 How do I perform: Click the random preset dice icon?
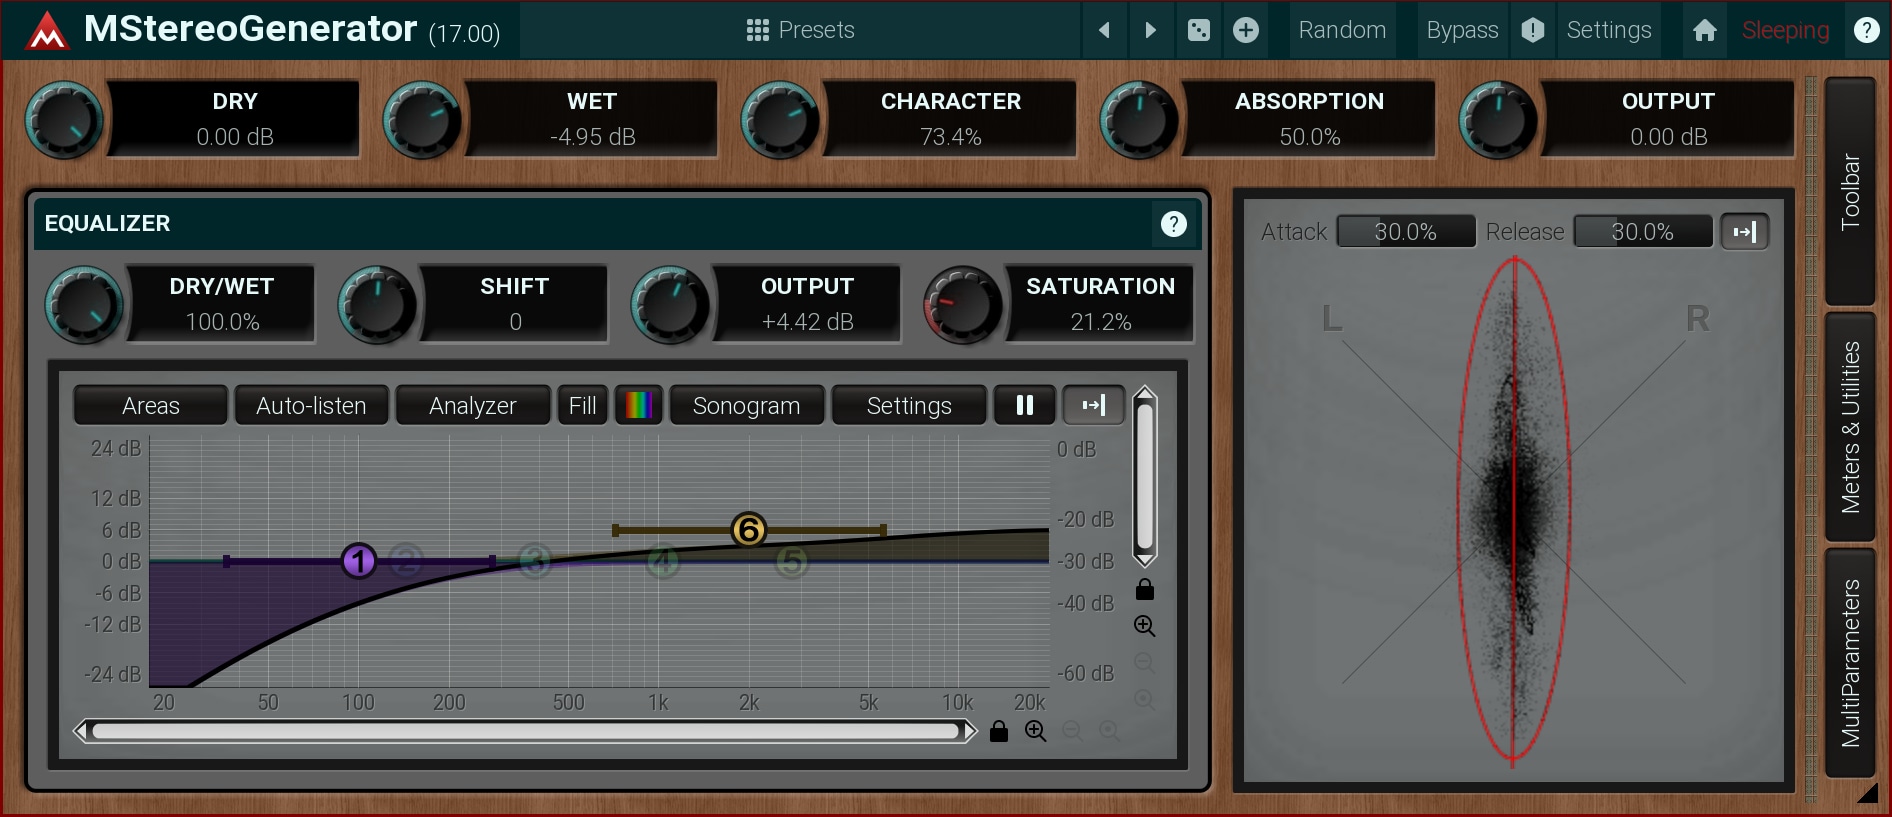click(1198, 30)
